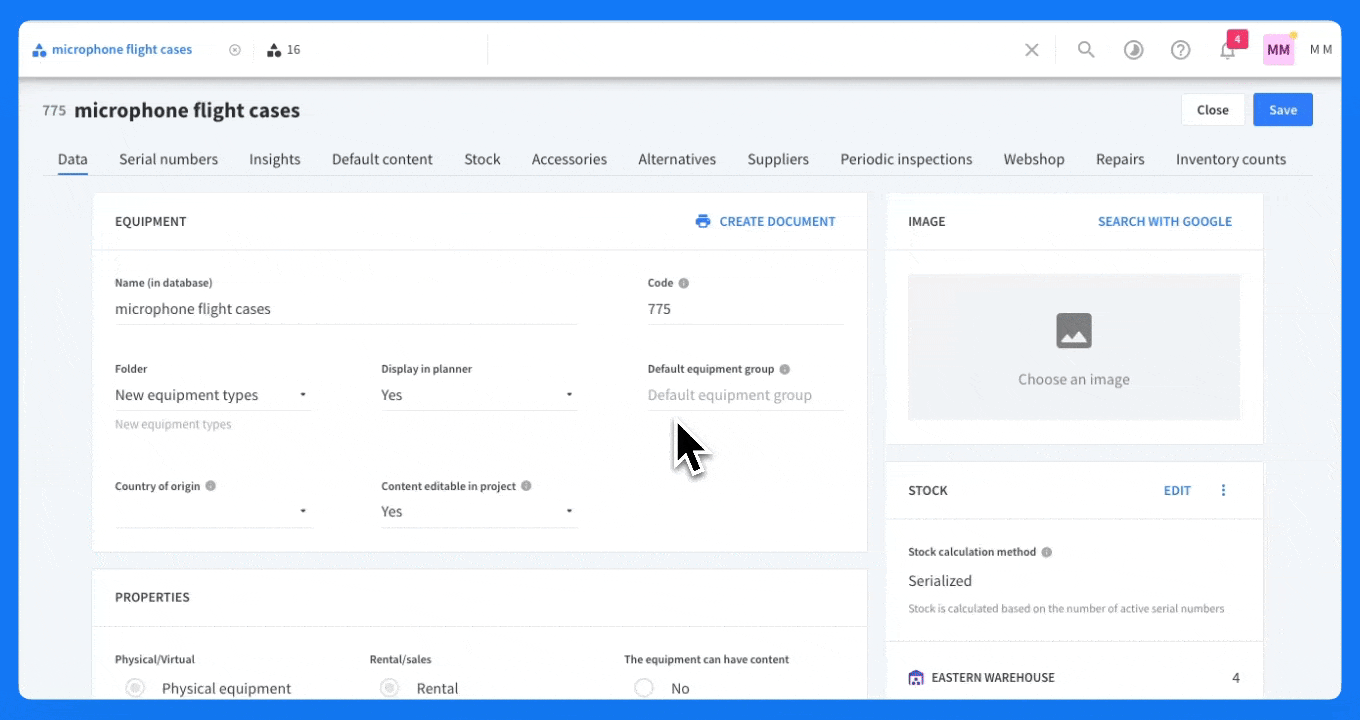The image size is (1360, 720).
Task: Click the Code field info icon
Action: tap(682, 283)
